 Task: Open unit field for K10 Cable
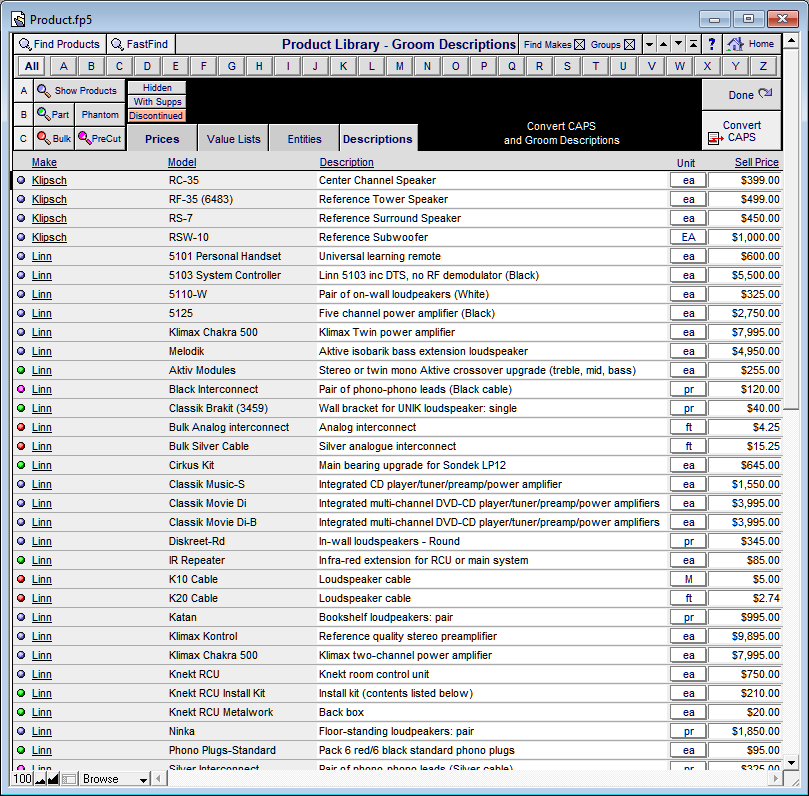click(x=688, y=579)
